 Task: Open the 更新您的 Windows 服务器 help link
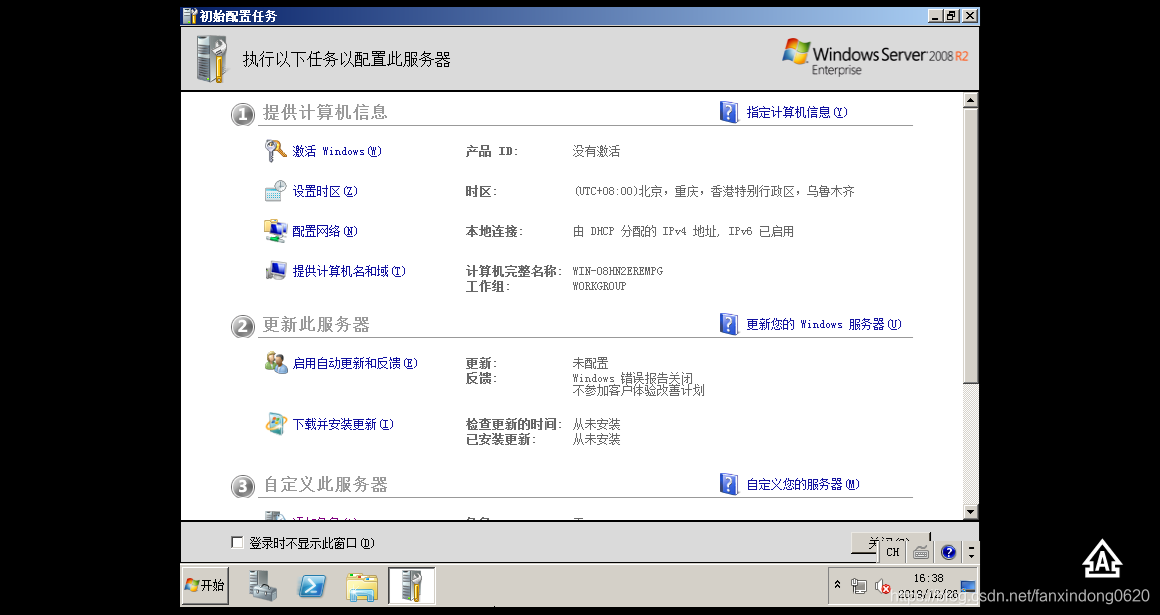pyautogui.click(x=823, y=324)
